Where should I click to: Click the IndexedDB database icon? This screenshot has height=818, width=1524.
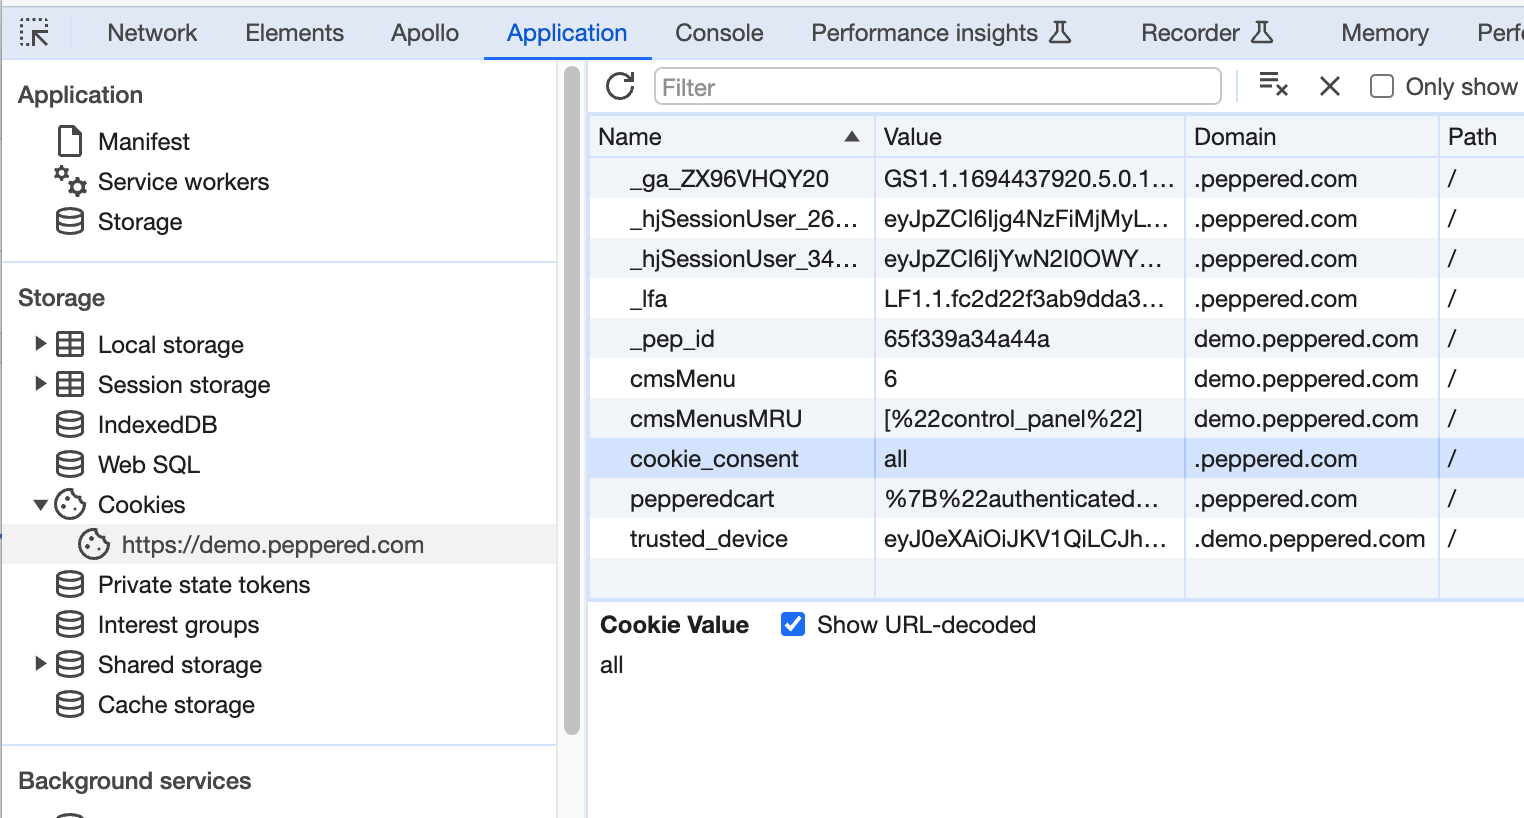coord(70,424)
